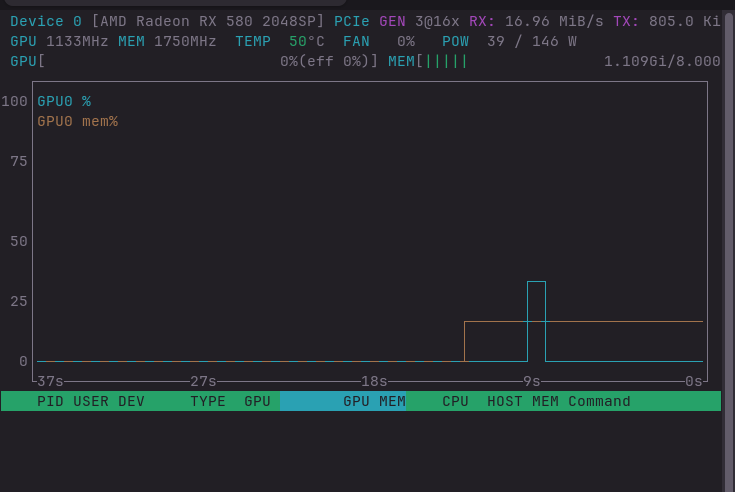Screen dimensions: 735x492
Task: Click the POW 39 / 146 W reading
Action: (510, 42)
